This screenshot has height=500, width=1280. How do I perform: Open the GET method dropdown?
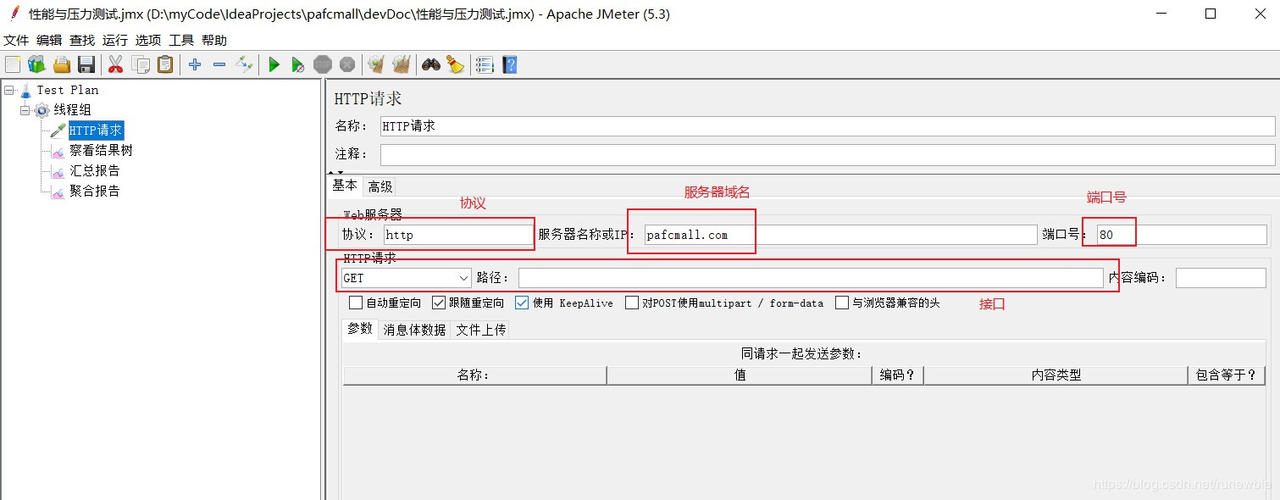[x=406, y=278]
